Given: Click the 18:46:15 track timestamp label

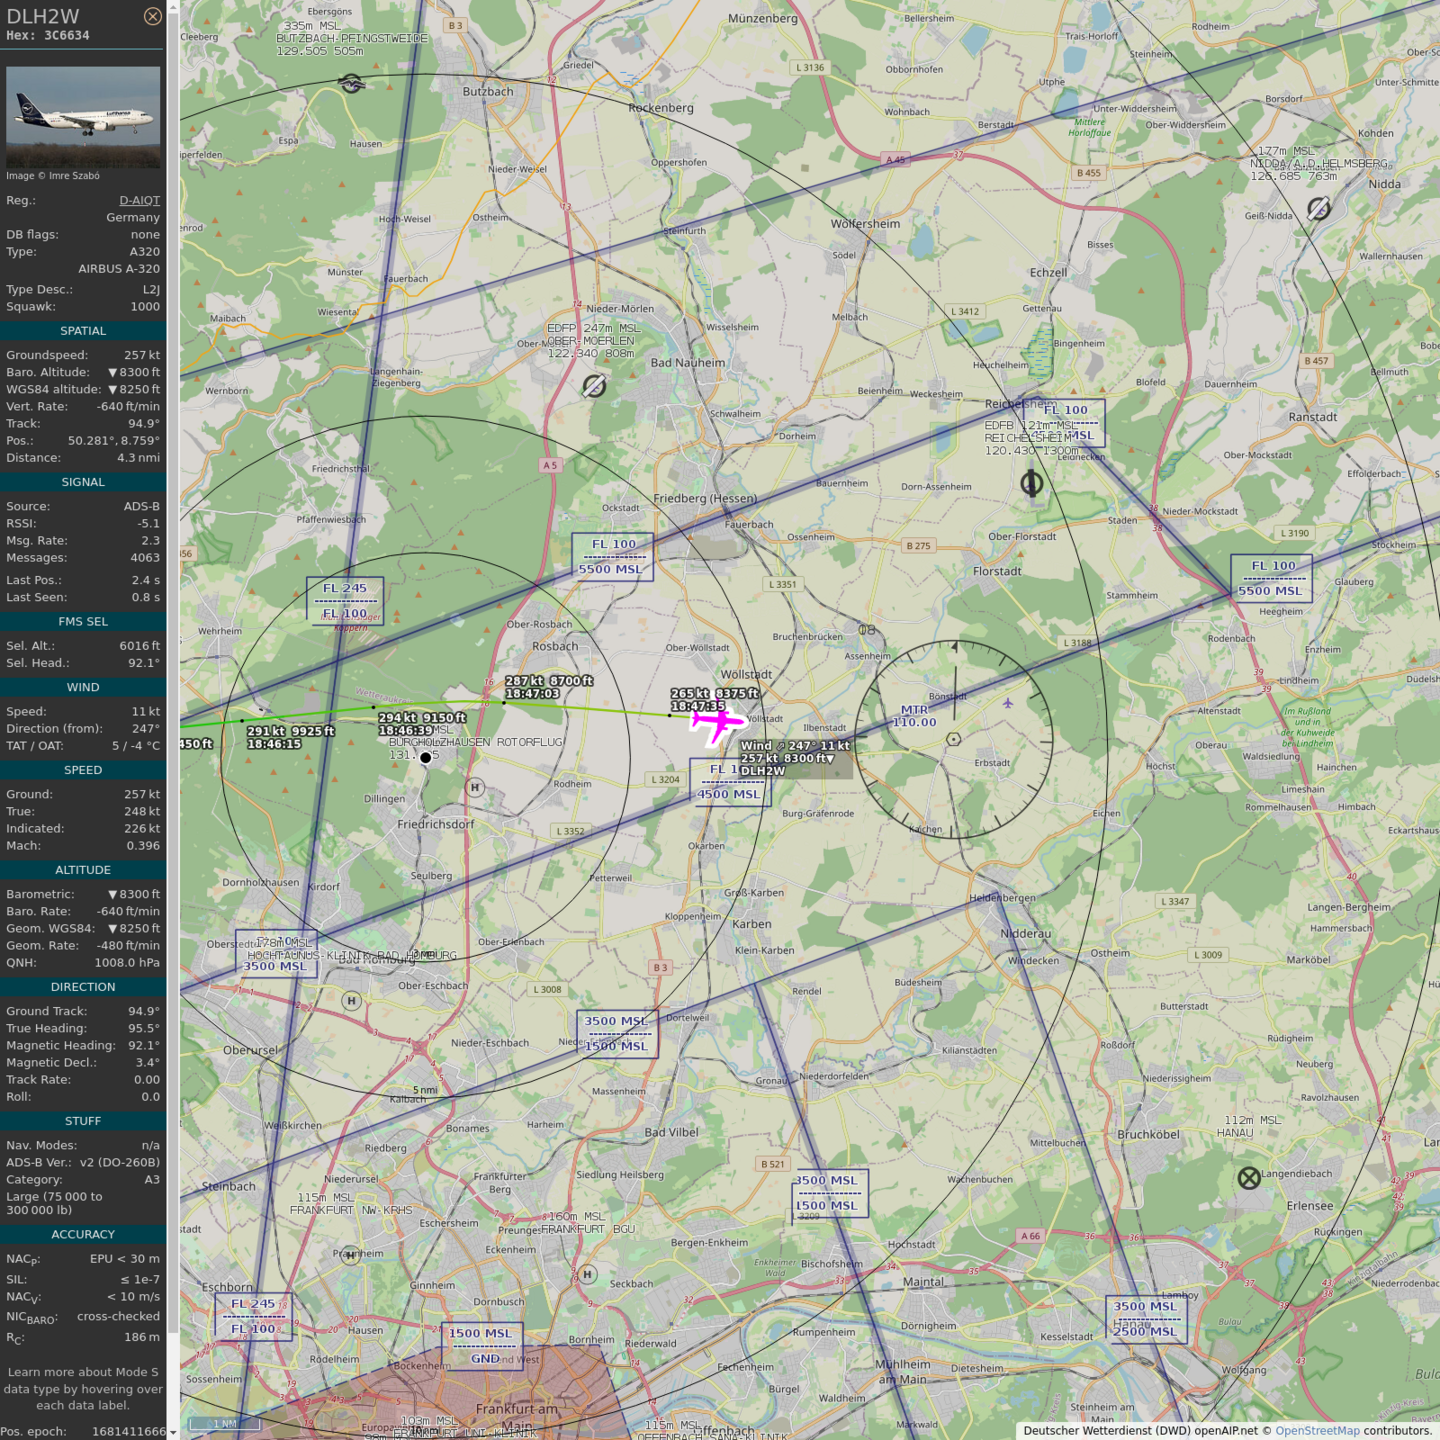Looking at the screenshot, I should [x=274, y=745].
